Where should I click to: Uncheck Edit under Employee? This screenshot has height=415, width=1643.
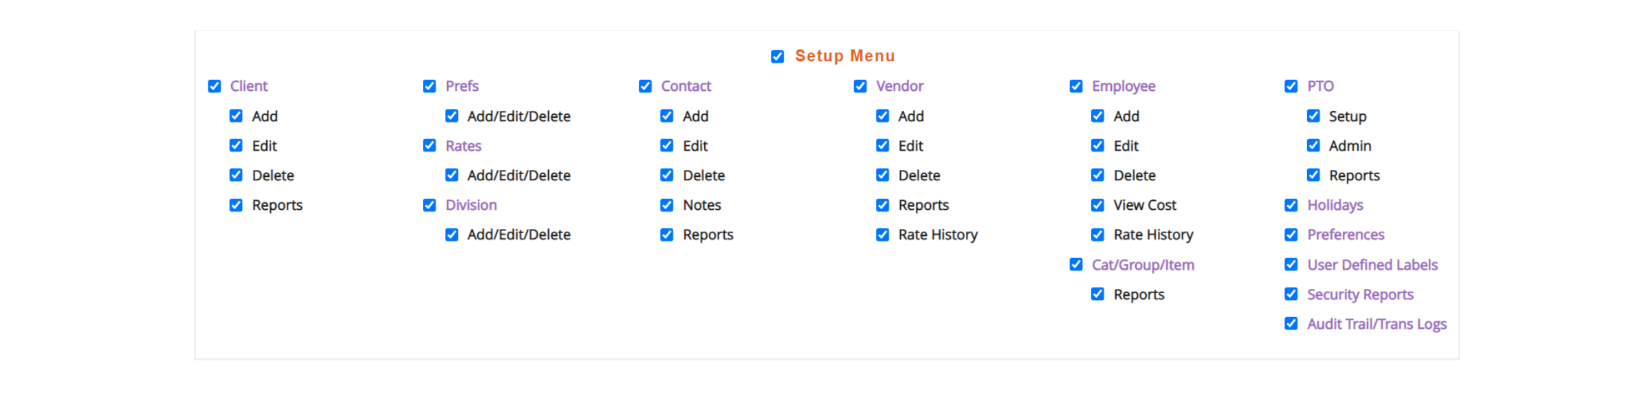(x=1098, y=145)
